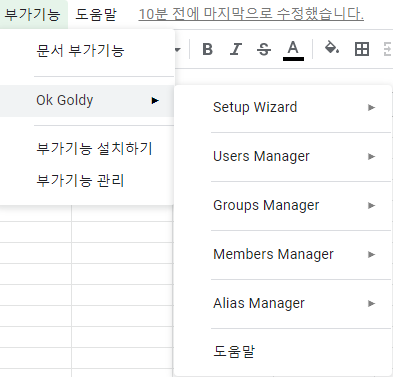Click the merge cells icon
The width and height of the screenshot is (393, 377).
click(387, 49)
